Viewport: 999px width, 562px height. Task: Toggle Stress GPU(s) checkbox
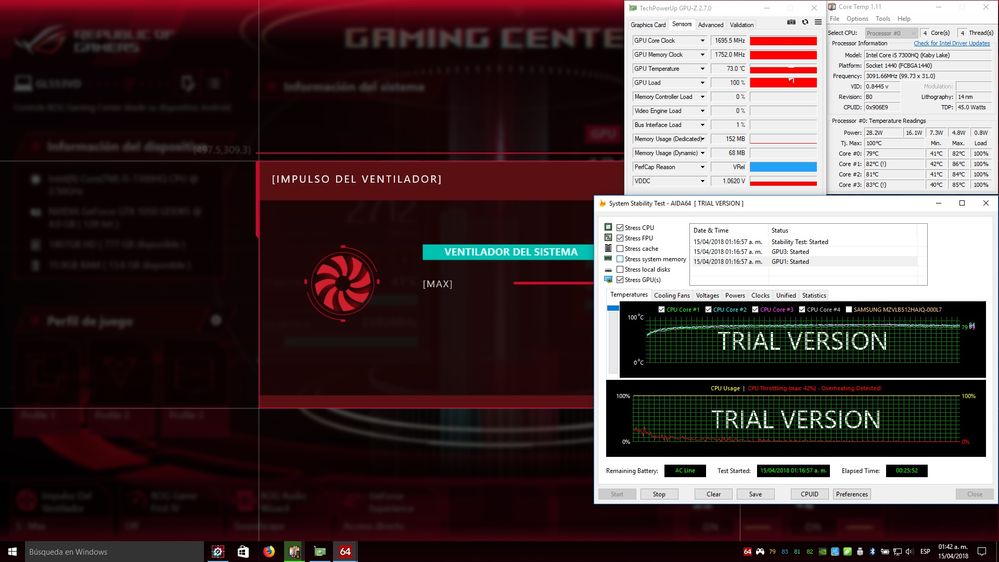click(x=620, y=280)
